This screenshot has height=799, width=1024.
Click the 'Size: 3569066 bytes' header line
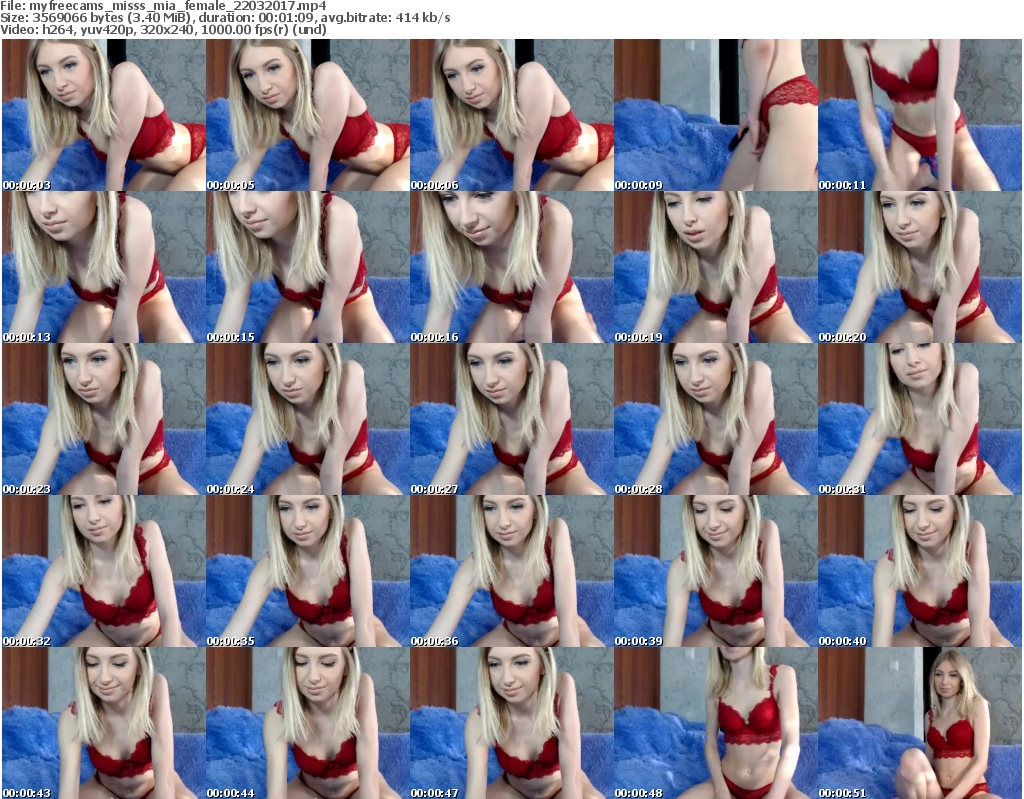pos(225,18)
